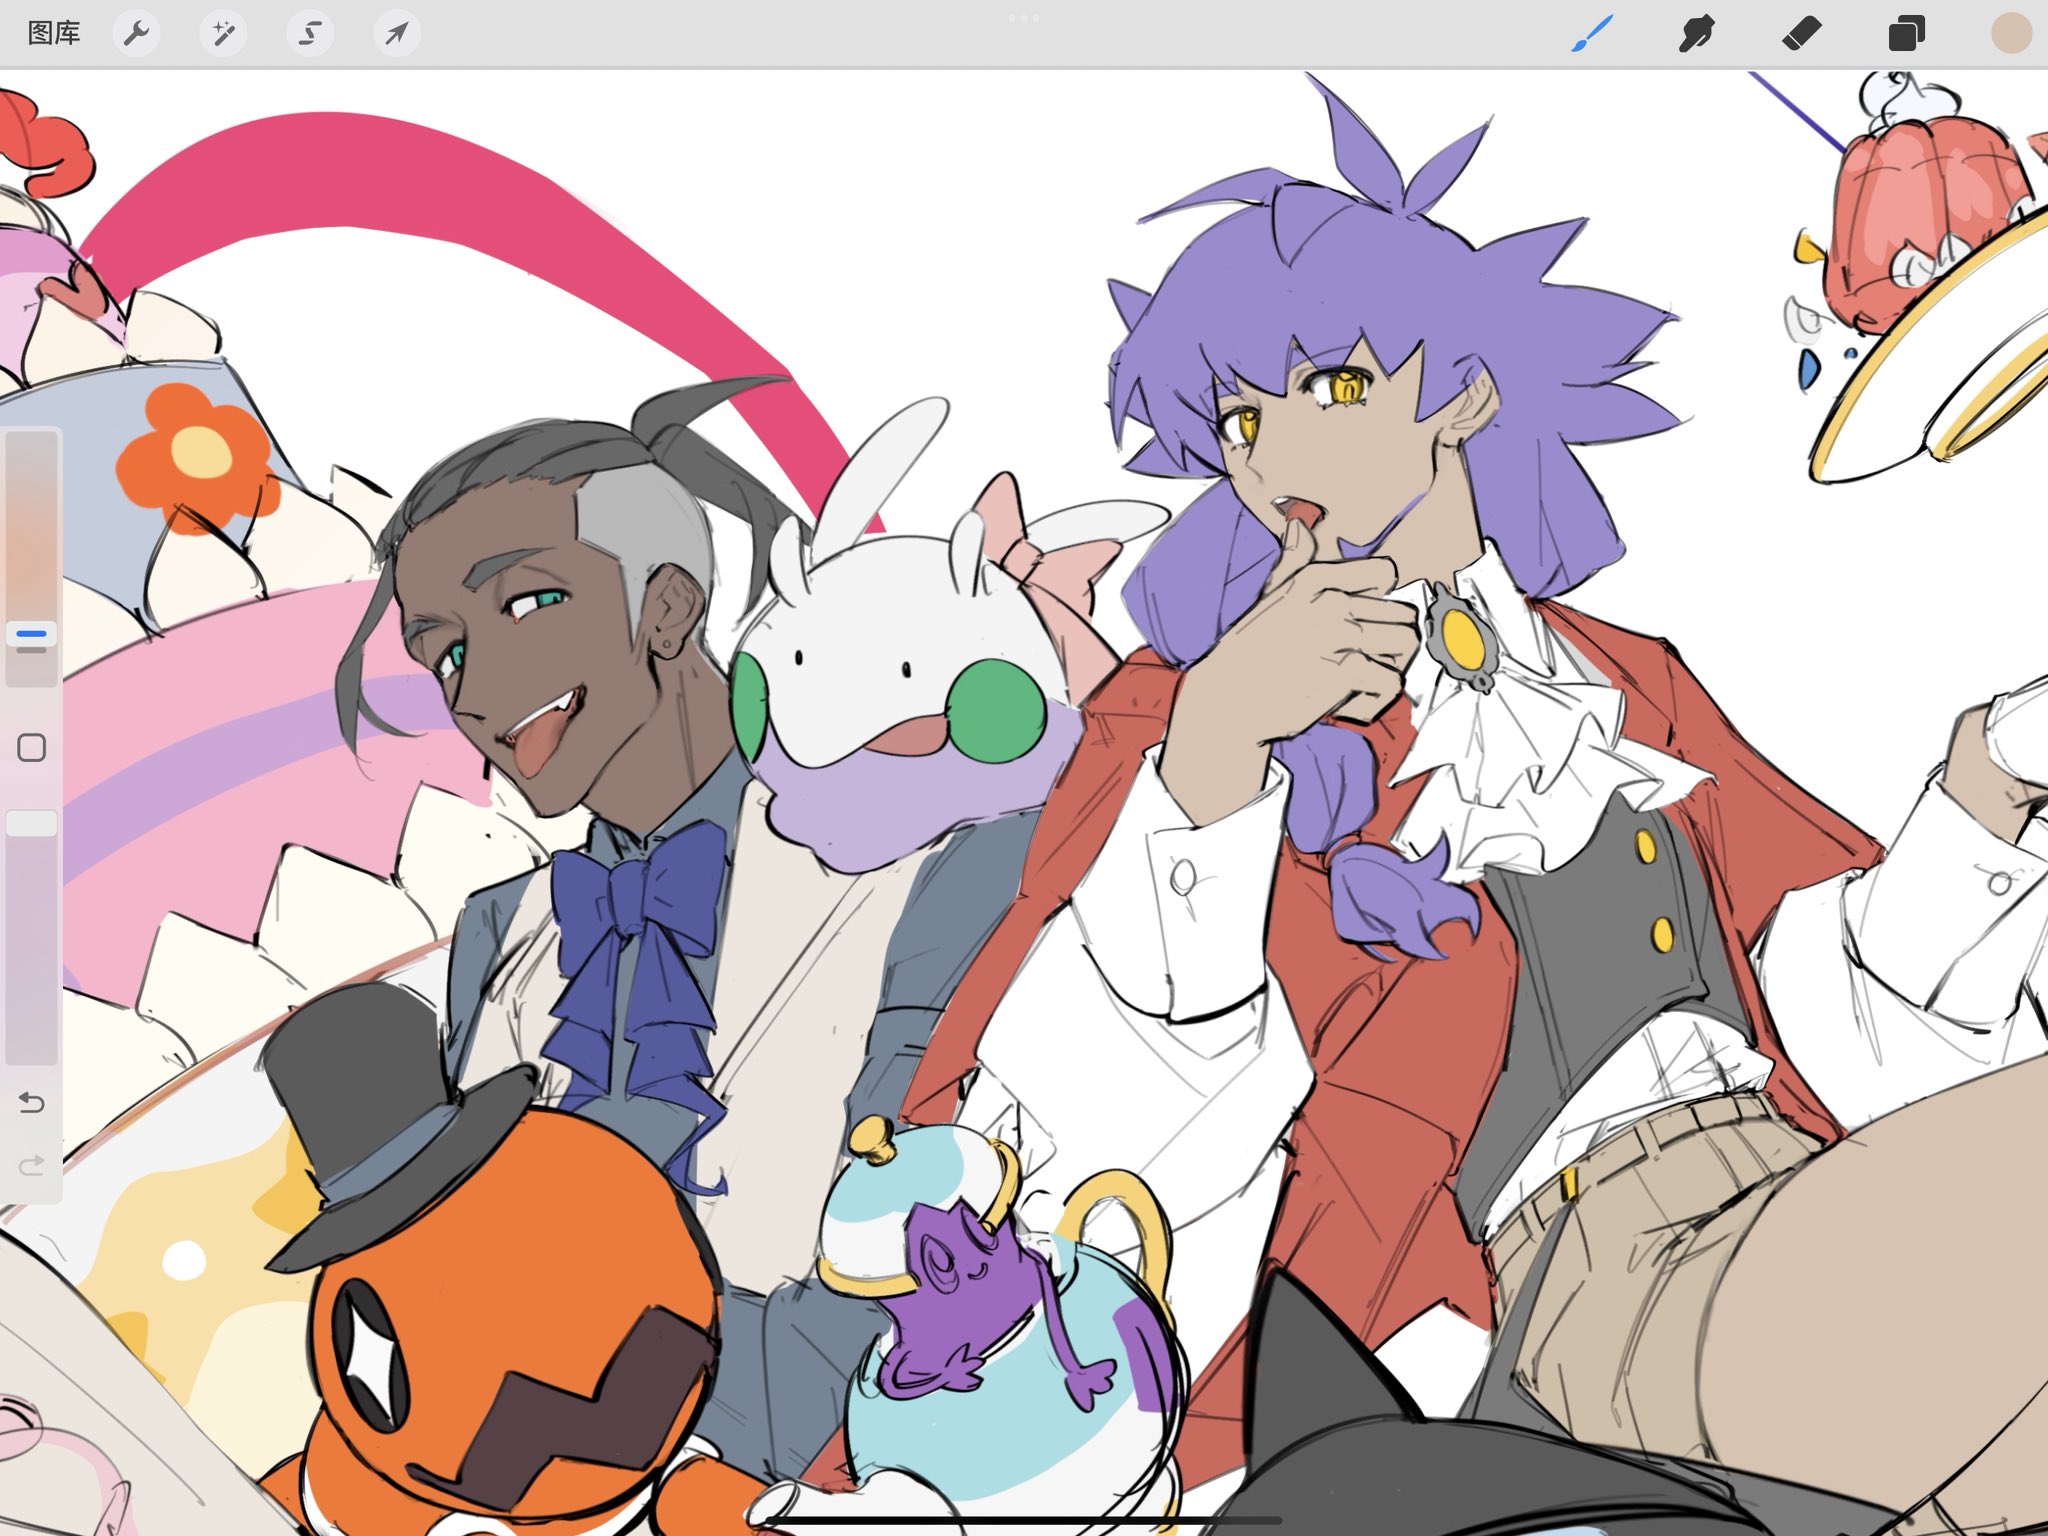Select the Eraser tool

coord(1802,34)
